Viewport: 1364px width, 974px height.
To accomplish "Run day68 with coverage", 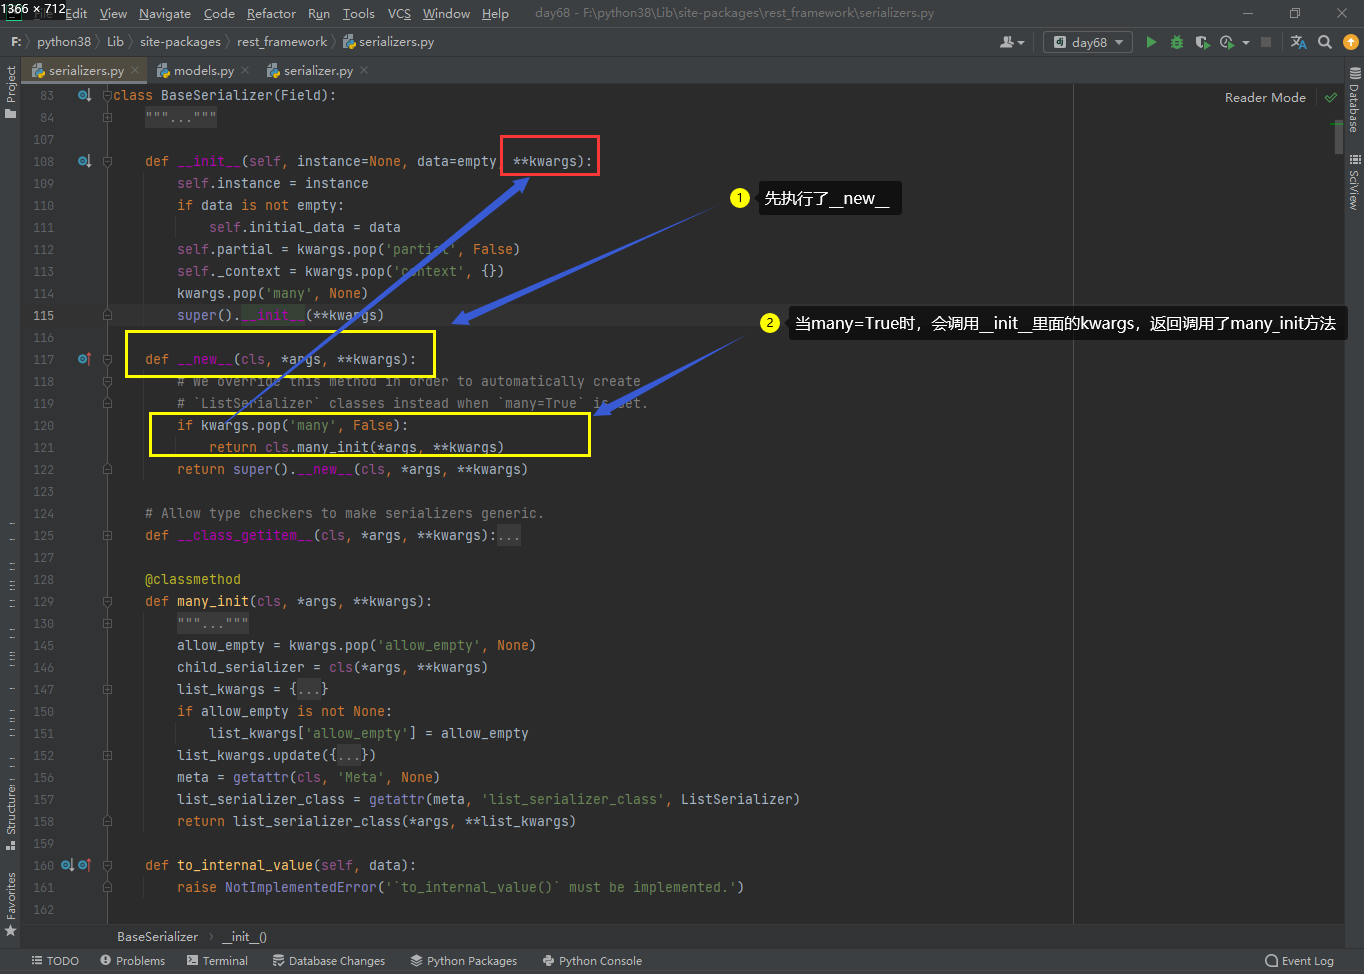I will [1202, 42].
